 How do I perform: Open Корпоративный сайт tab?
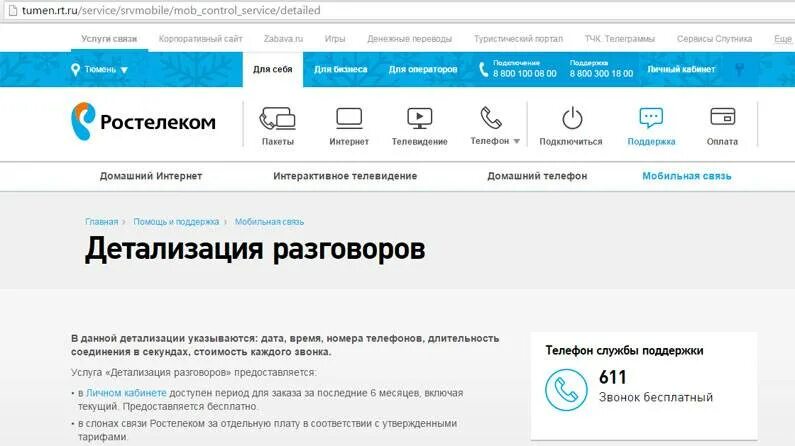[201, 39]
